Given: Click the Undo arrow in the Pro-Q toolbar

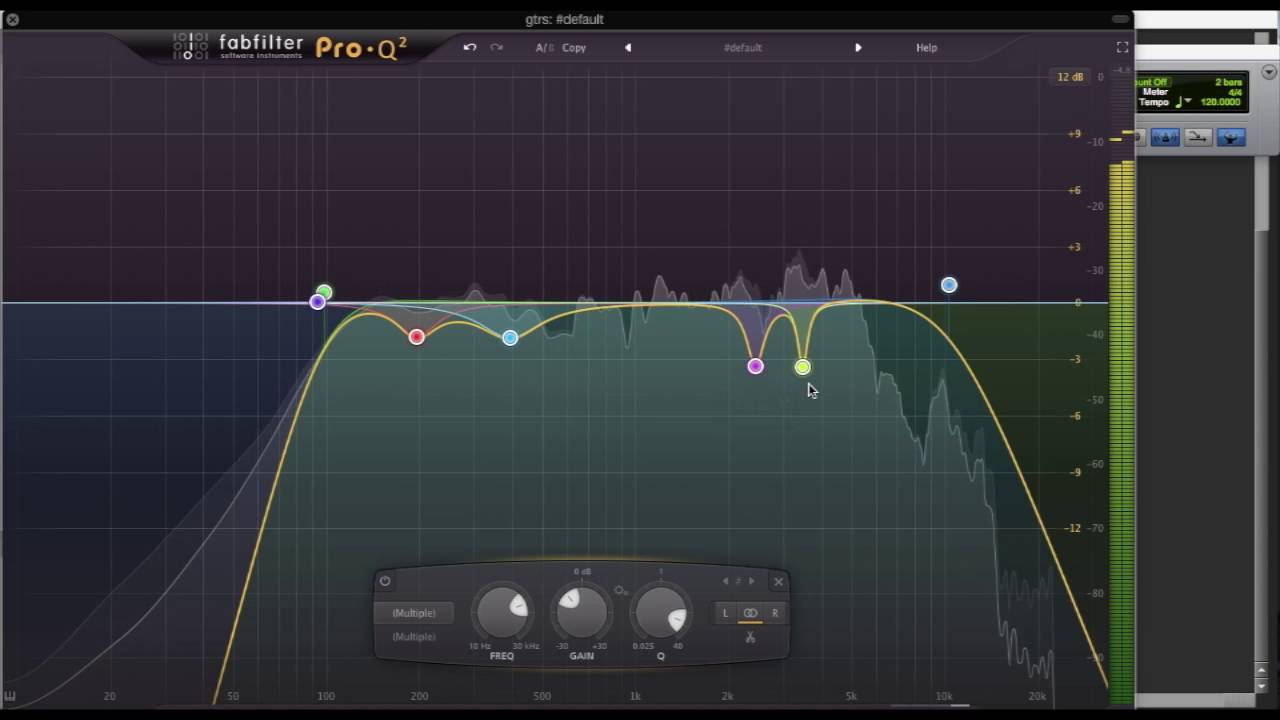Looking at the screenshot, I should [x=469, y=47].
